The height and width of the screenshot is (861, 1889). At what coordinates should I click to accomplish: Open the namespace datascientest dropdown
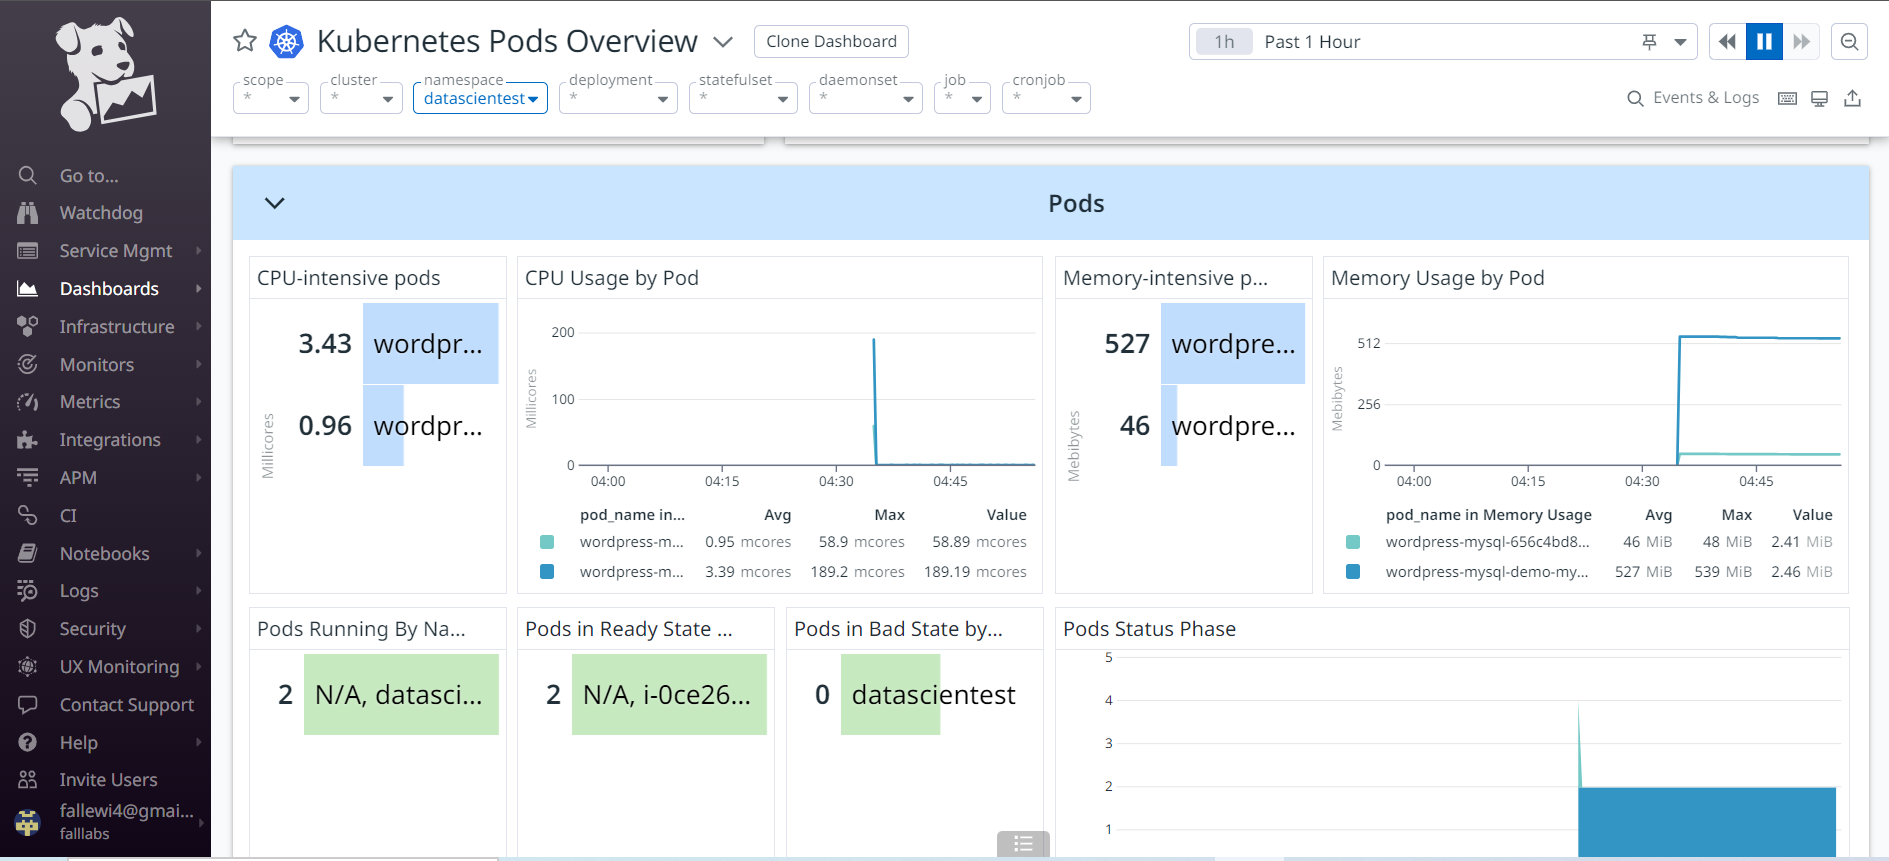(x=480, y=98)
